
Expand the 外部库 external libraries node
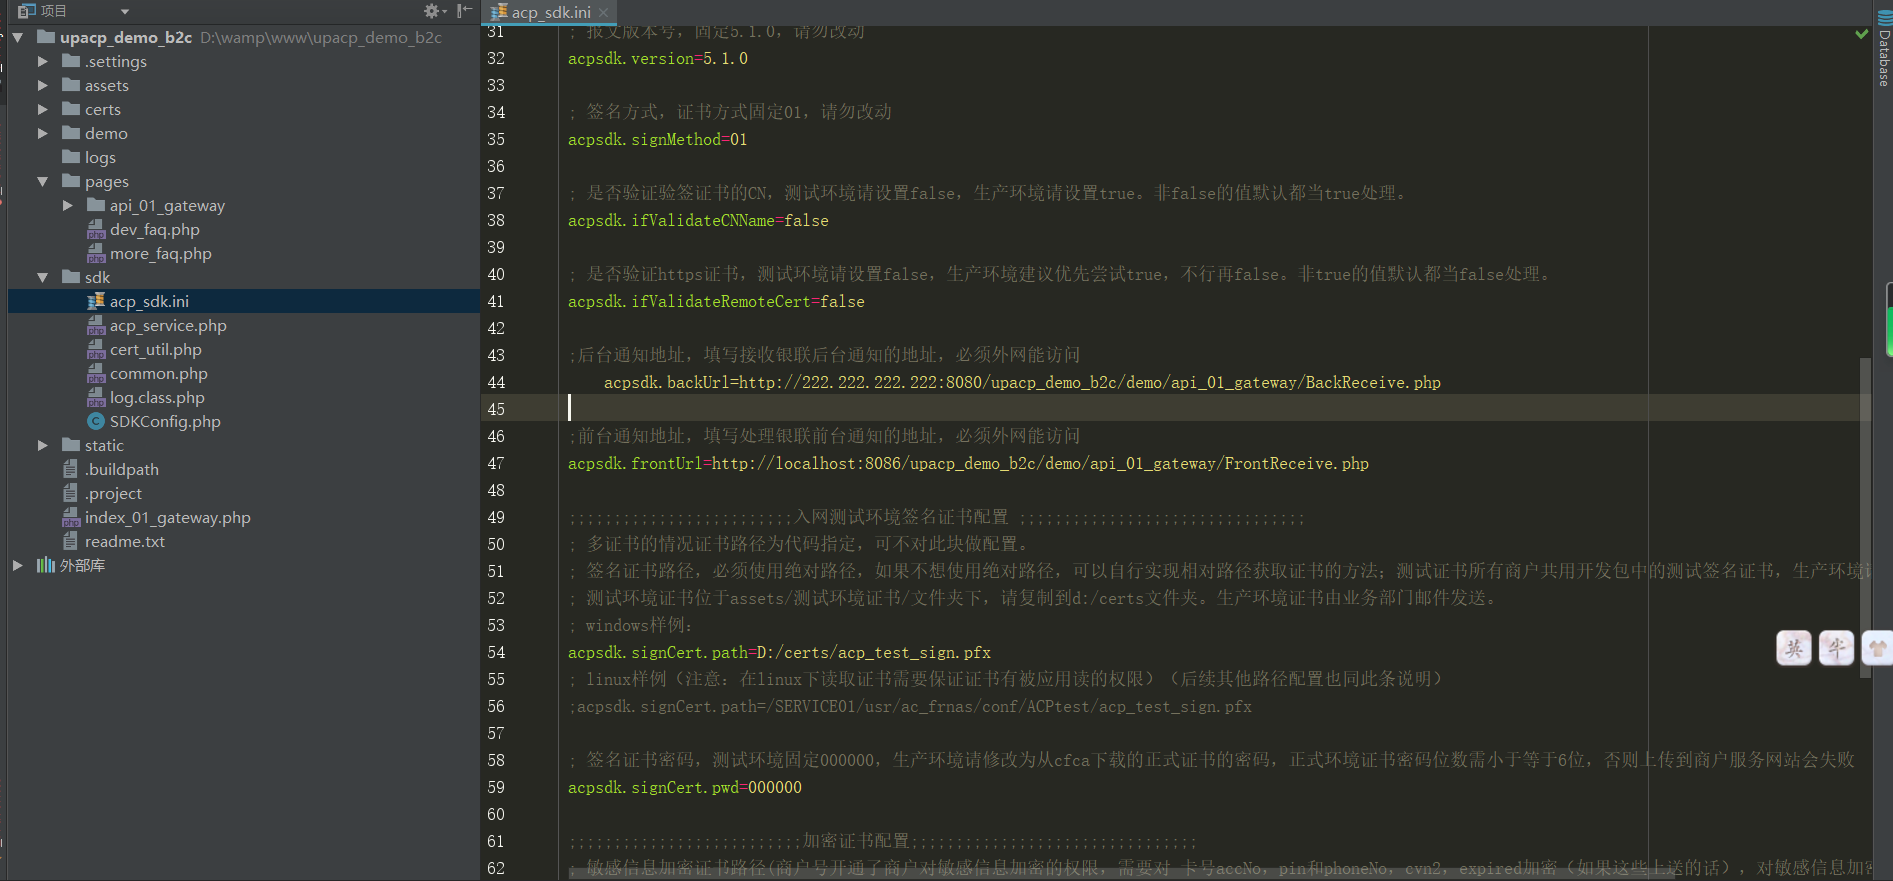pyautogui.click(x=17, y=566)
